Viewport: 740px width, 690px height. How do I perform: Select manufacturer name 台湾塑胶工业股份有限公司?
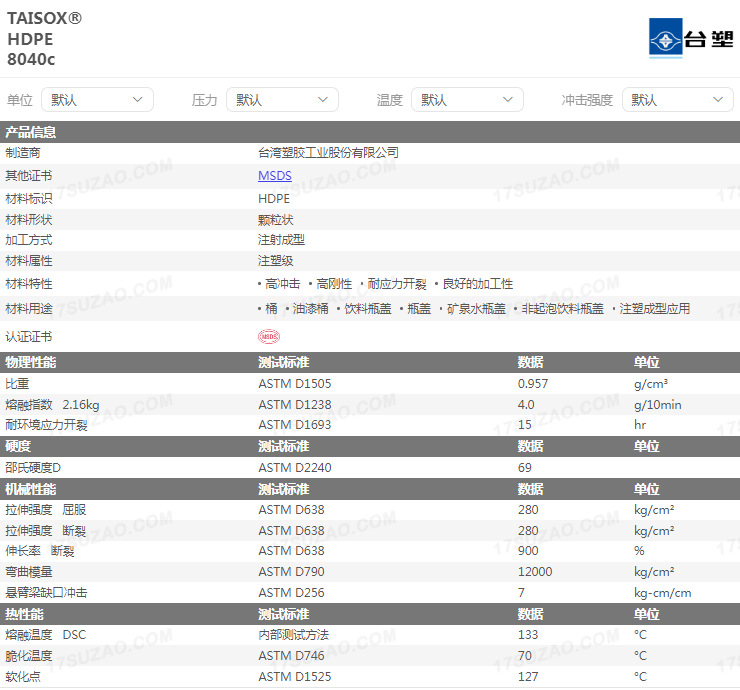point(328,152)
